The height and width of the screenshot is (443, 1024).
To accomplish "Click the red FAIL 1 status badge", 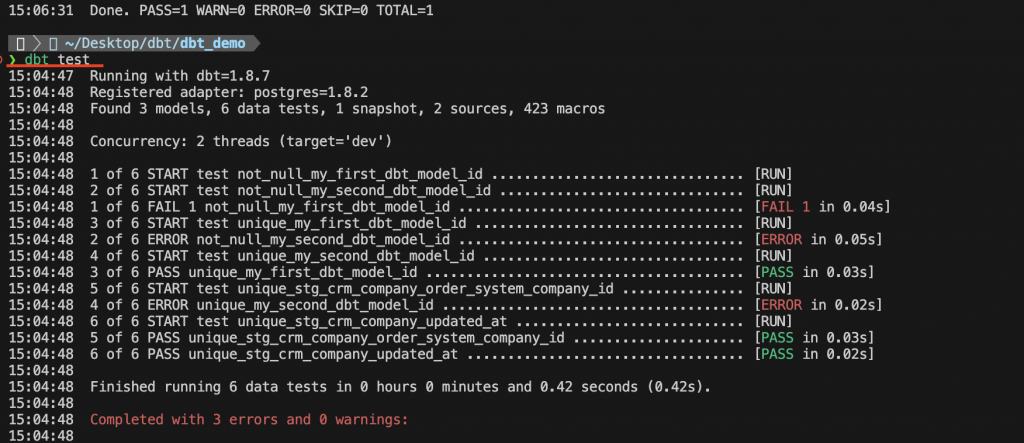I will (x=784, y=207).
